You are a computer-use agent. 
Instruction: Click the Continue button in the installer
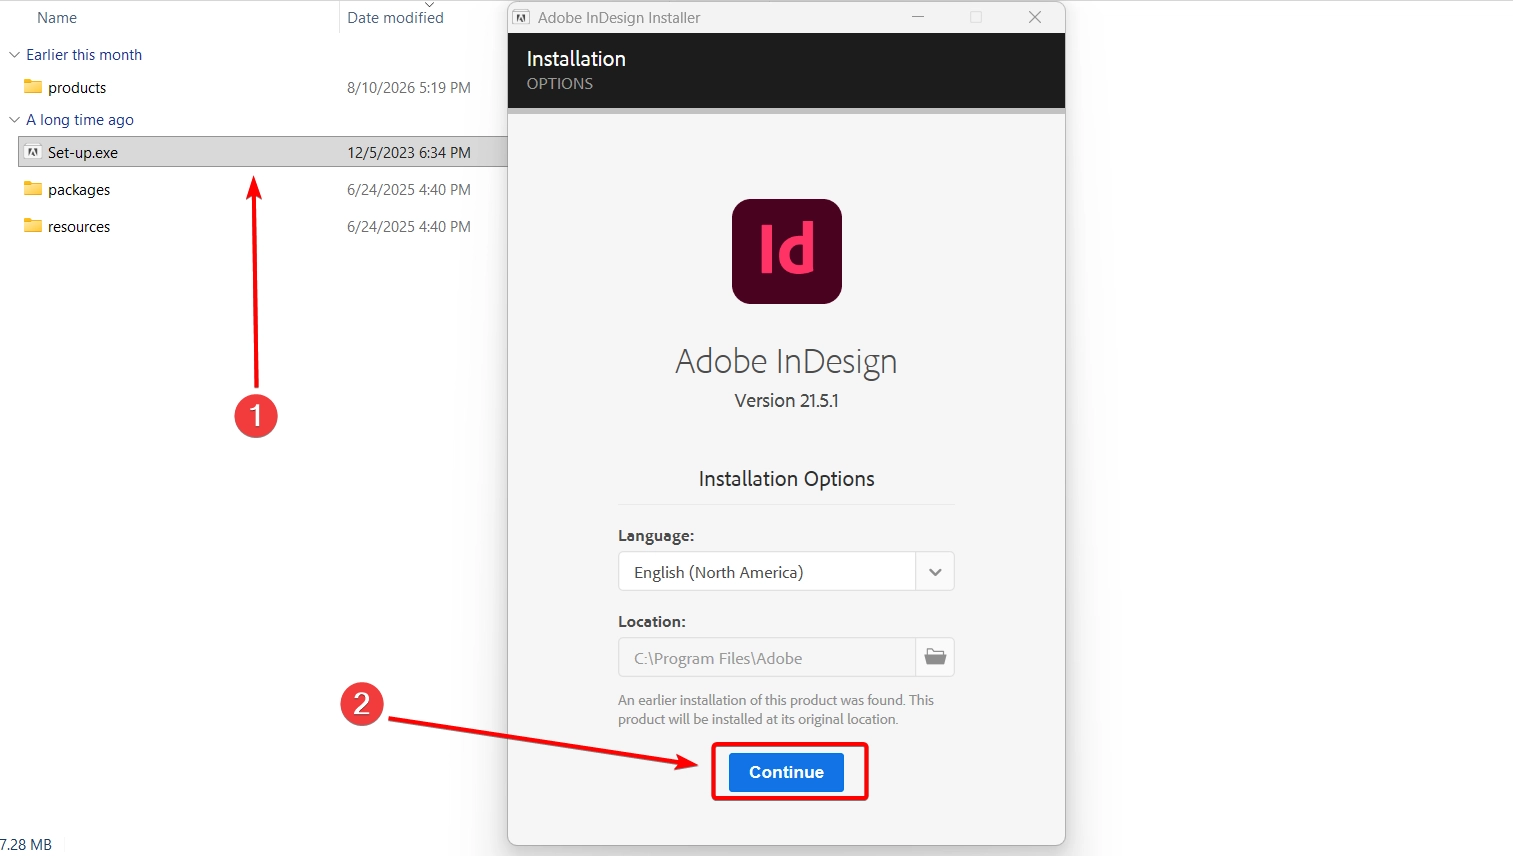pos(786,772)
